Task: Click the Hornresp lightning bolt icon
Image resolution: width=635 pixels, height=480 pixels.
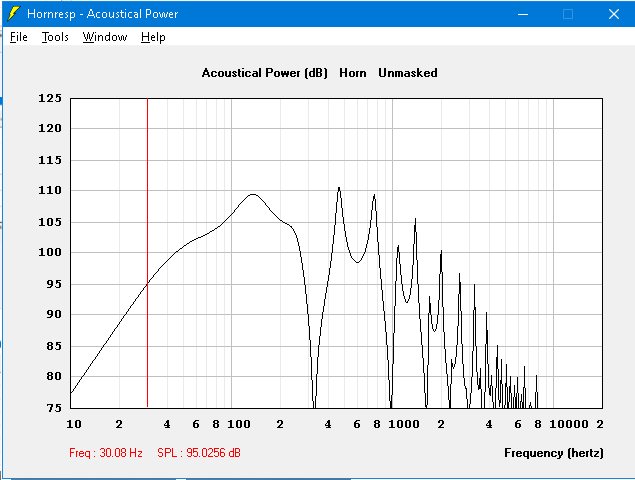Action: 13,14
